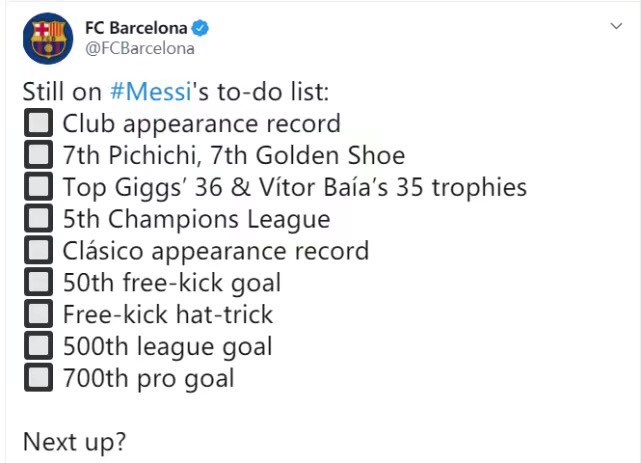Check the 500th league goal checkbox
641x463 pixels.
38,347
